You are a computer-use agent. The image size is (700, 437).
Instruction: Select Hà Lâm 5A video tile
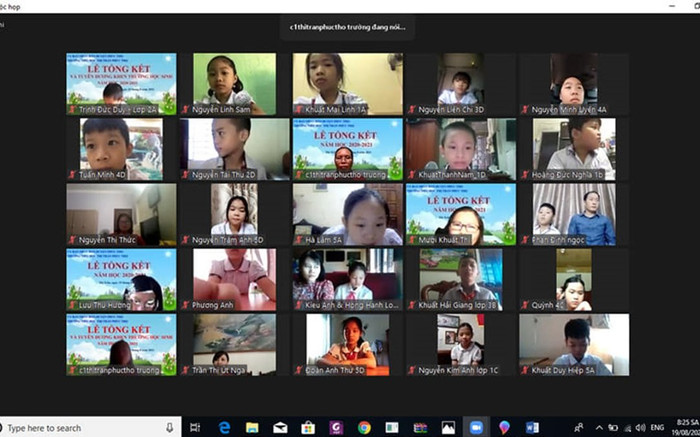click(x=348, y=214)
